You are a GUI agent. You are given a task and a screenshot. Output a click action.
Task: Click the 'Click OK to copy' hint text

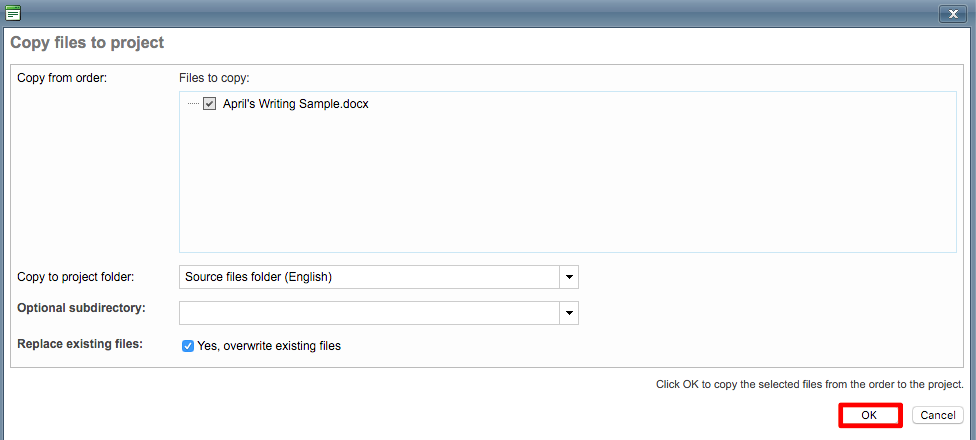tap(809, 384)
